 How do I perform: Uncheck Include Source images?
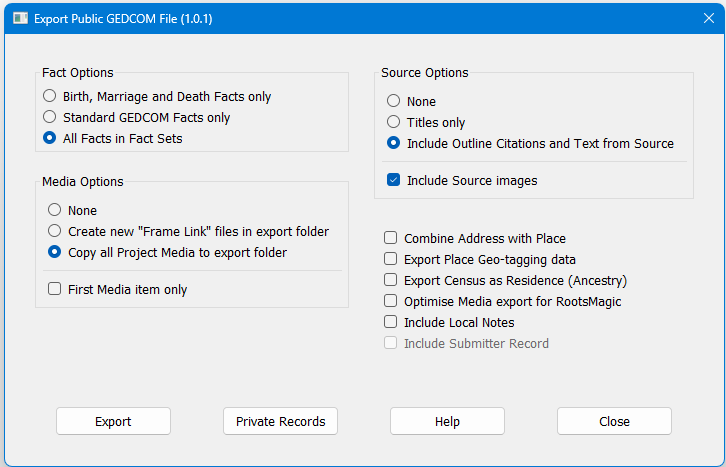pos(394,181)
